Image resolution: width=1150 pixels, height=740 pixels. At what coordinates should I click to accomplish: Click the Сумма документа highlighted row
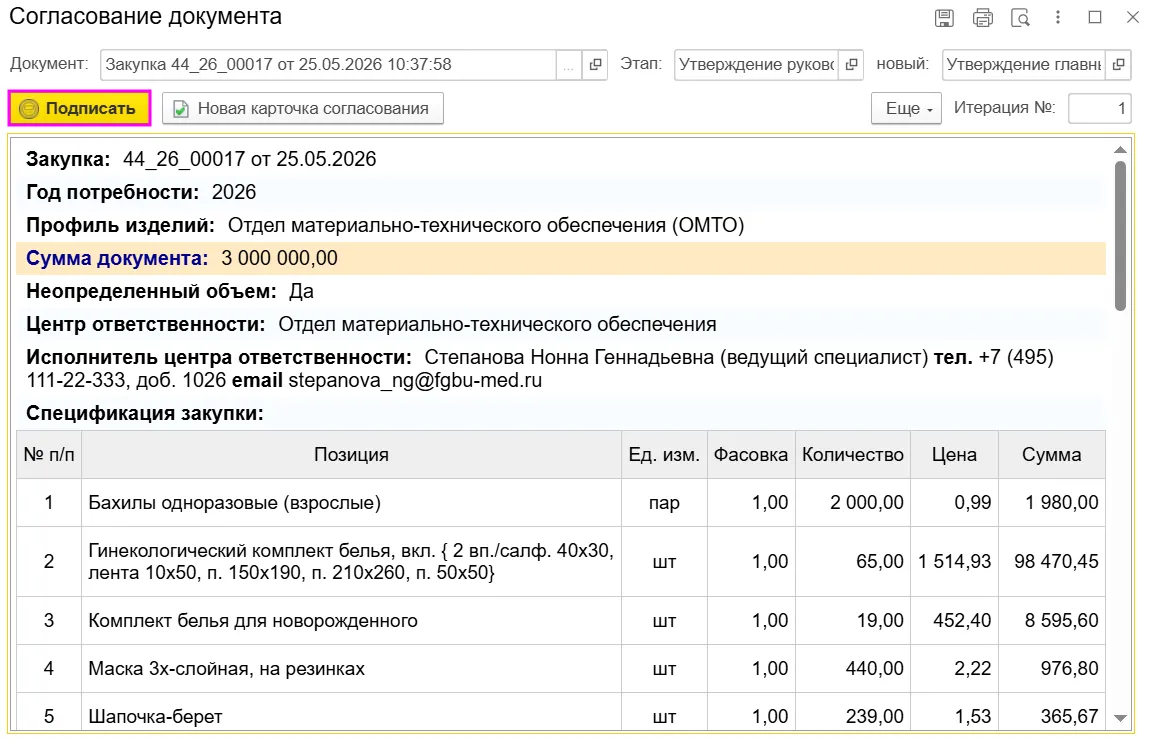pos(561,258)
